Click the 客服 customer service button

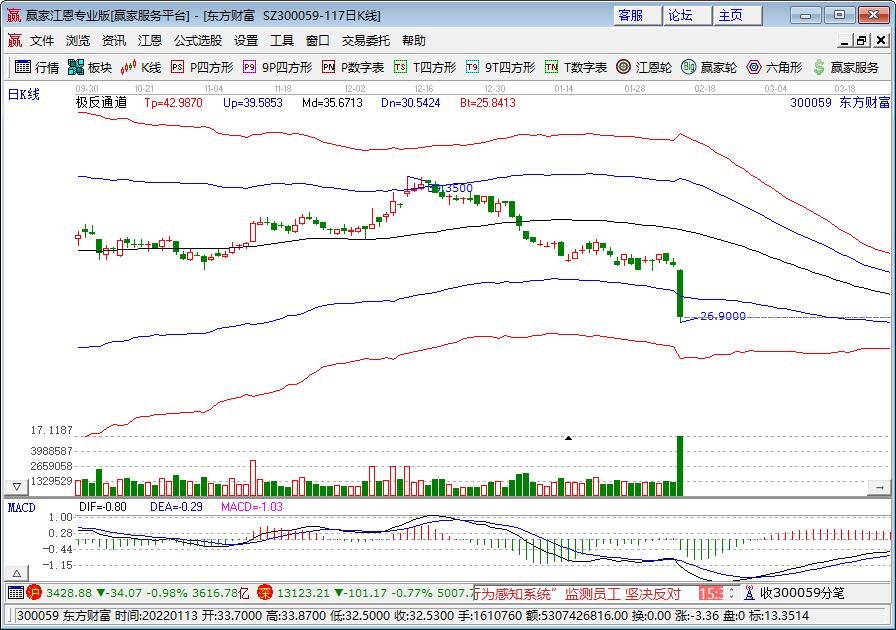pos(638,15)
